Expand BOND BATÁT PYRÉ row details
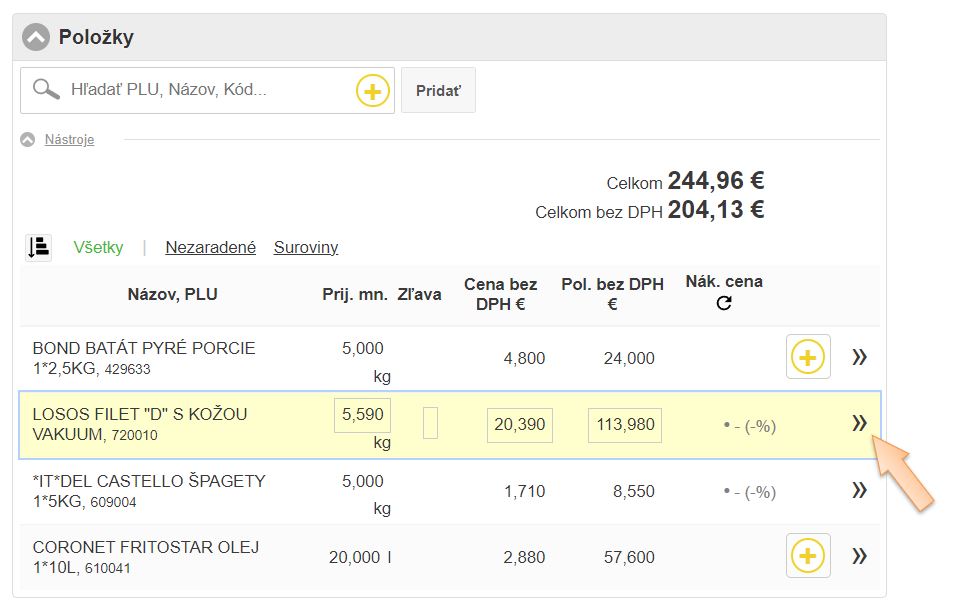967x616 pixels. [x=859, y=357]
